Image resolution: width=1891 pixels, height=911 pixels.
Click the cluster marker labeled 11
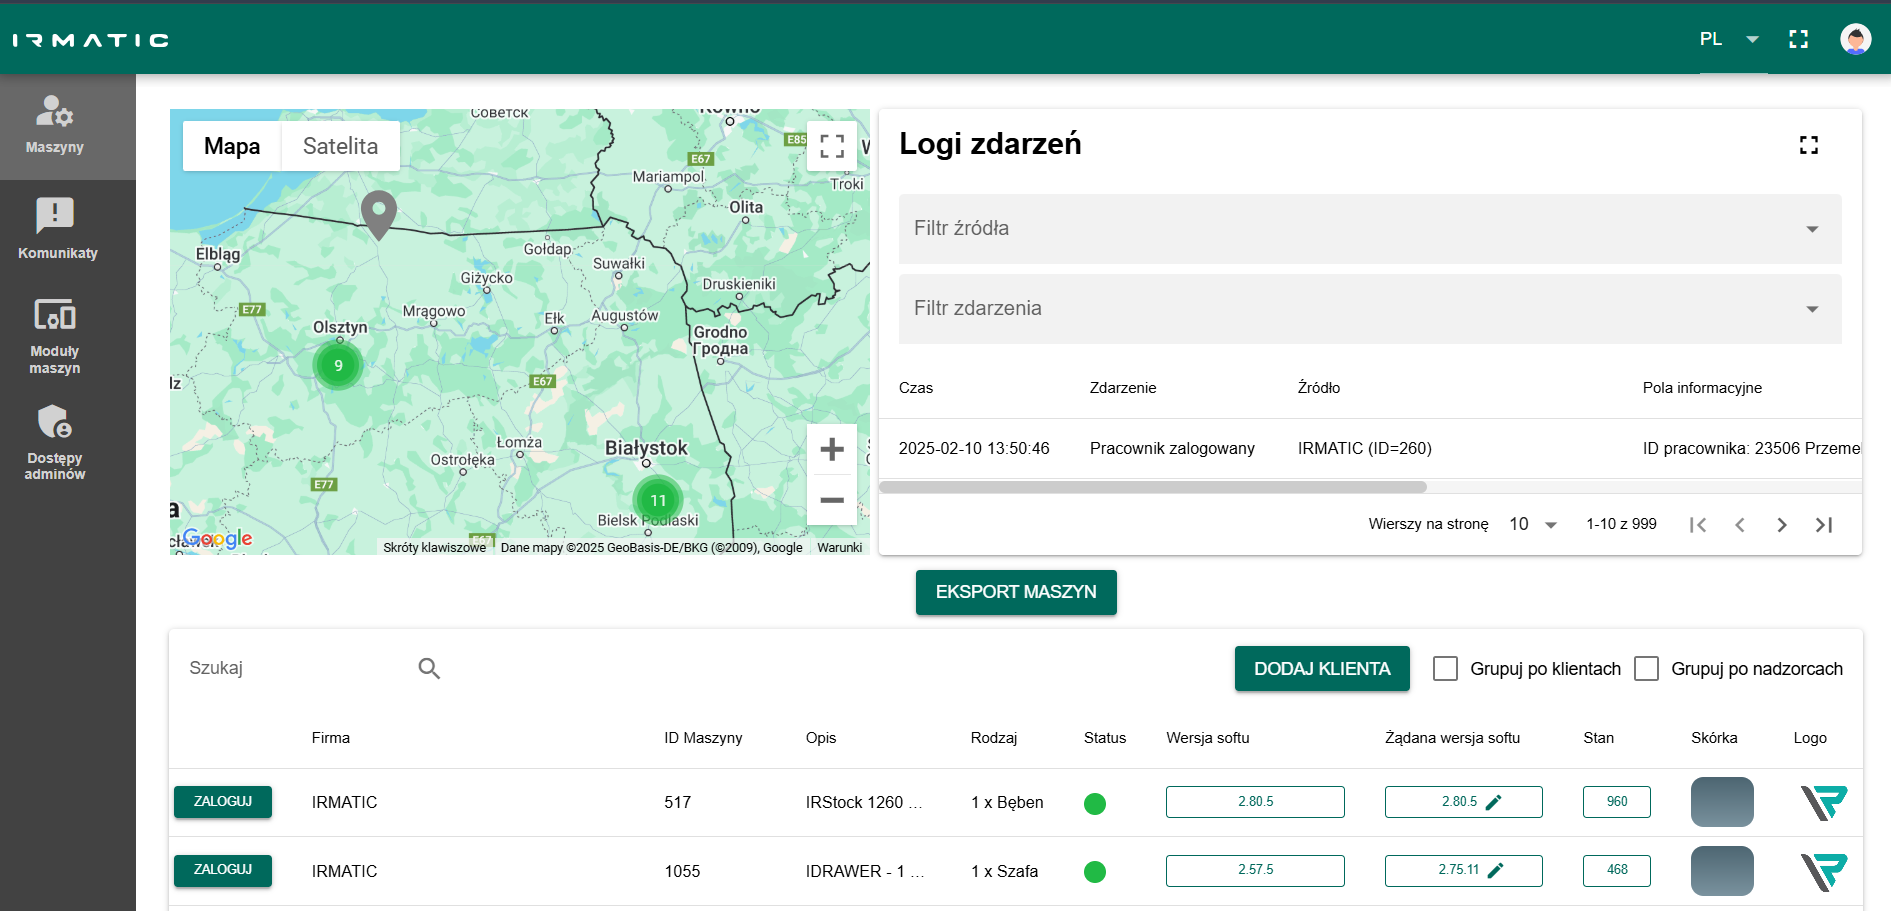tap(658, 500)
